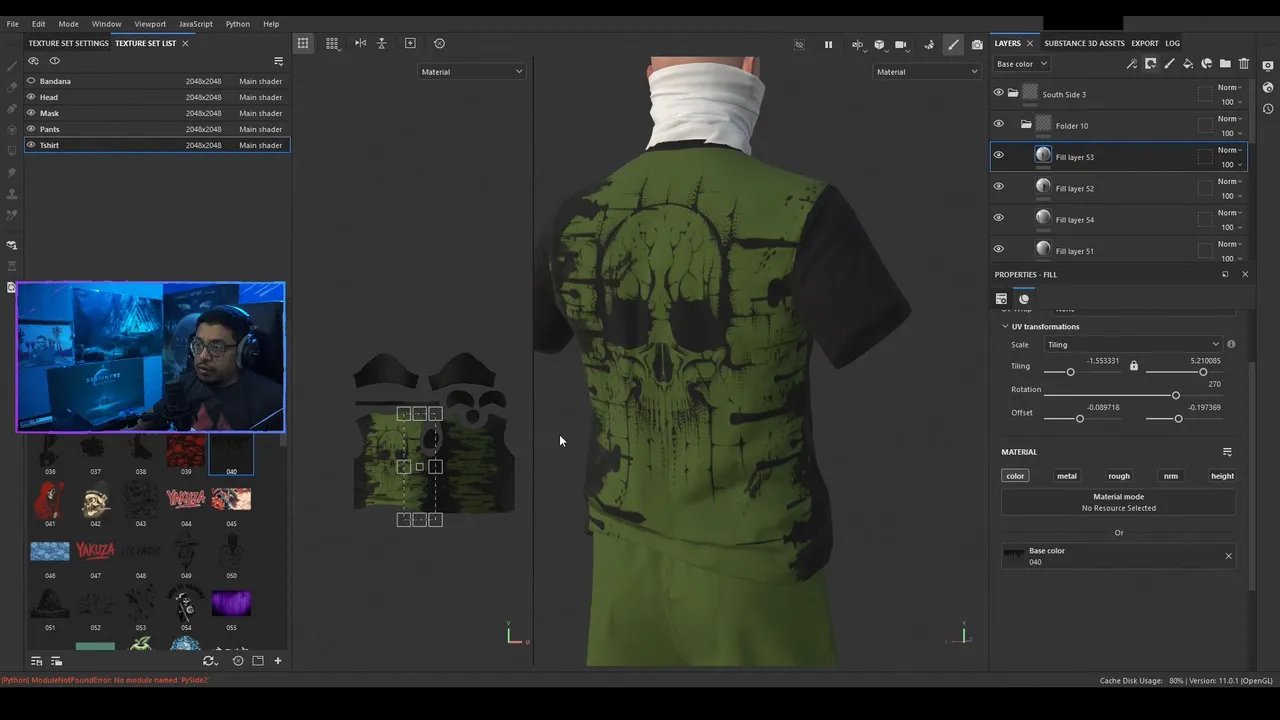Switch to 3D/2D split viewport layout
Screen dimensions: 1280x720
pyautogui.click(x=302, y=43)
